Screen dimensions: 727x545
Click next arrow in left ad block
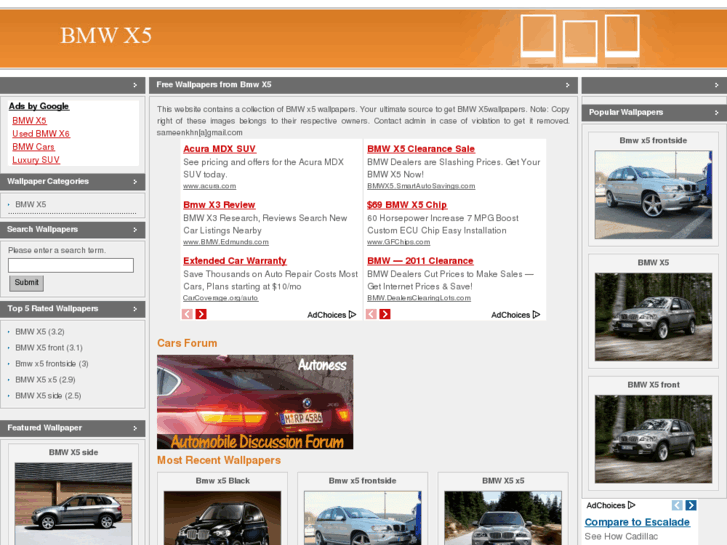201,314
